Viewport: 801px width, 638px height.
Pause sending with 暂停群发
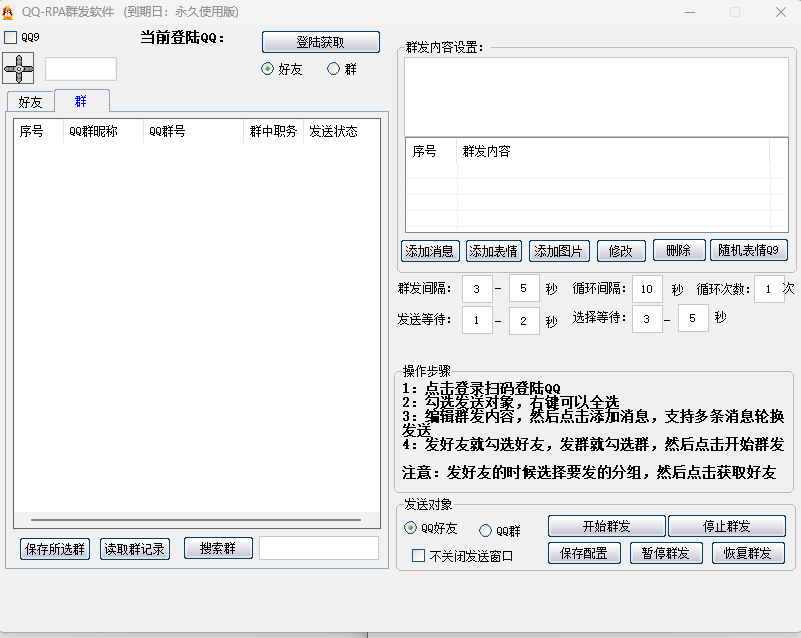[x=665, y=552]
